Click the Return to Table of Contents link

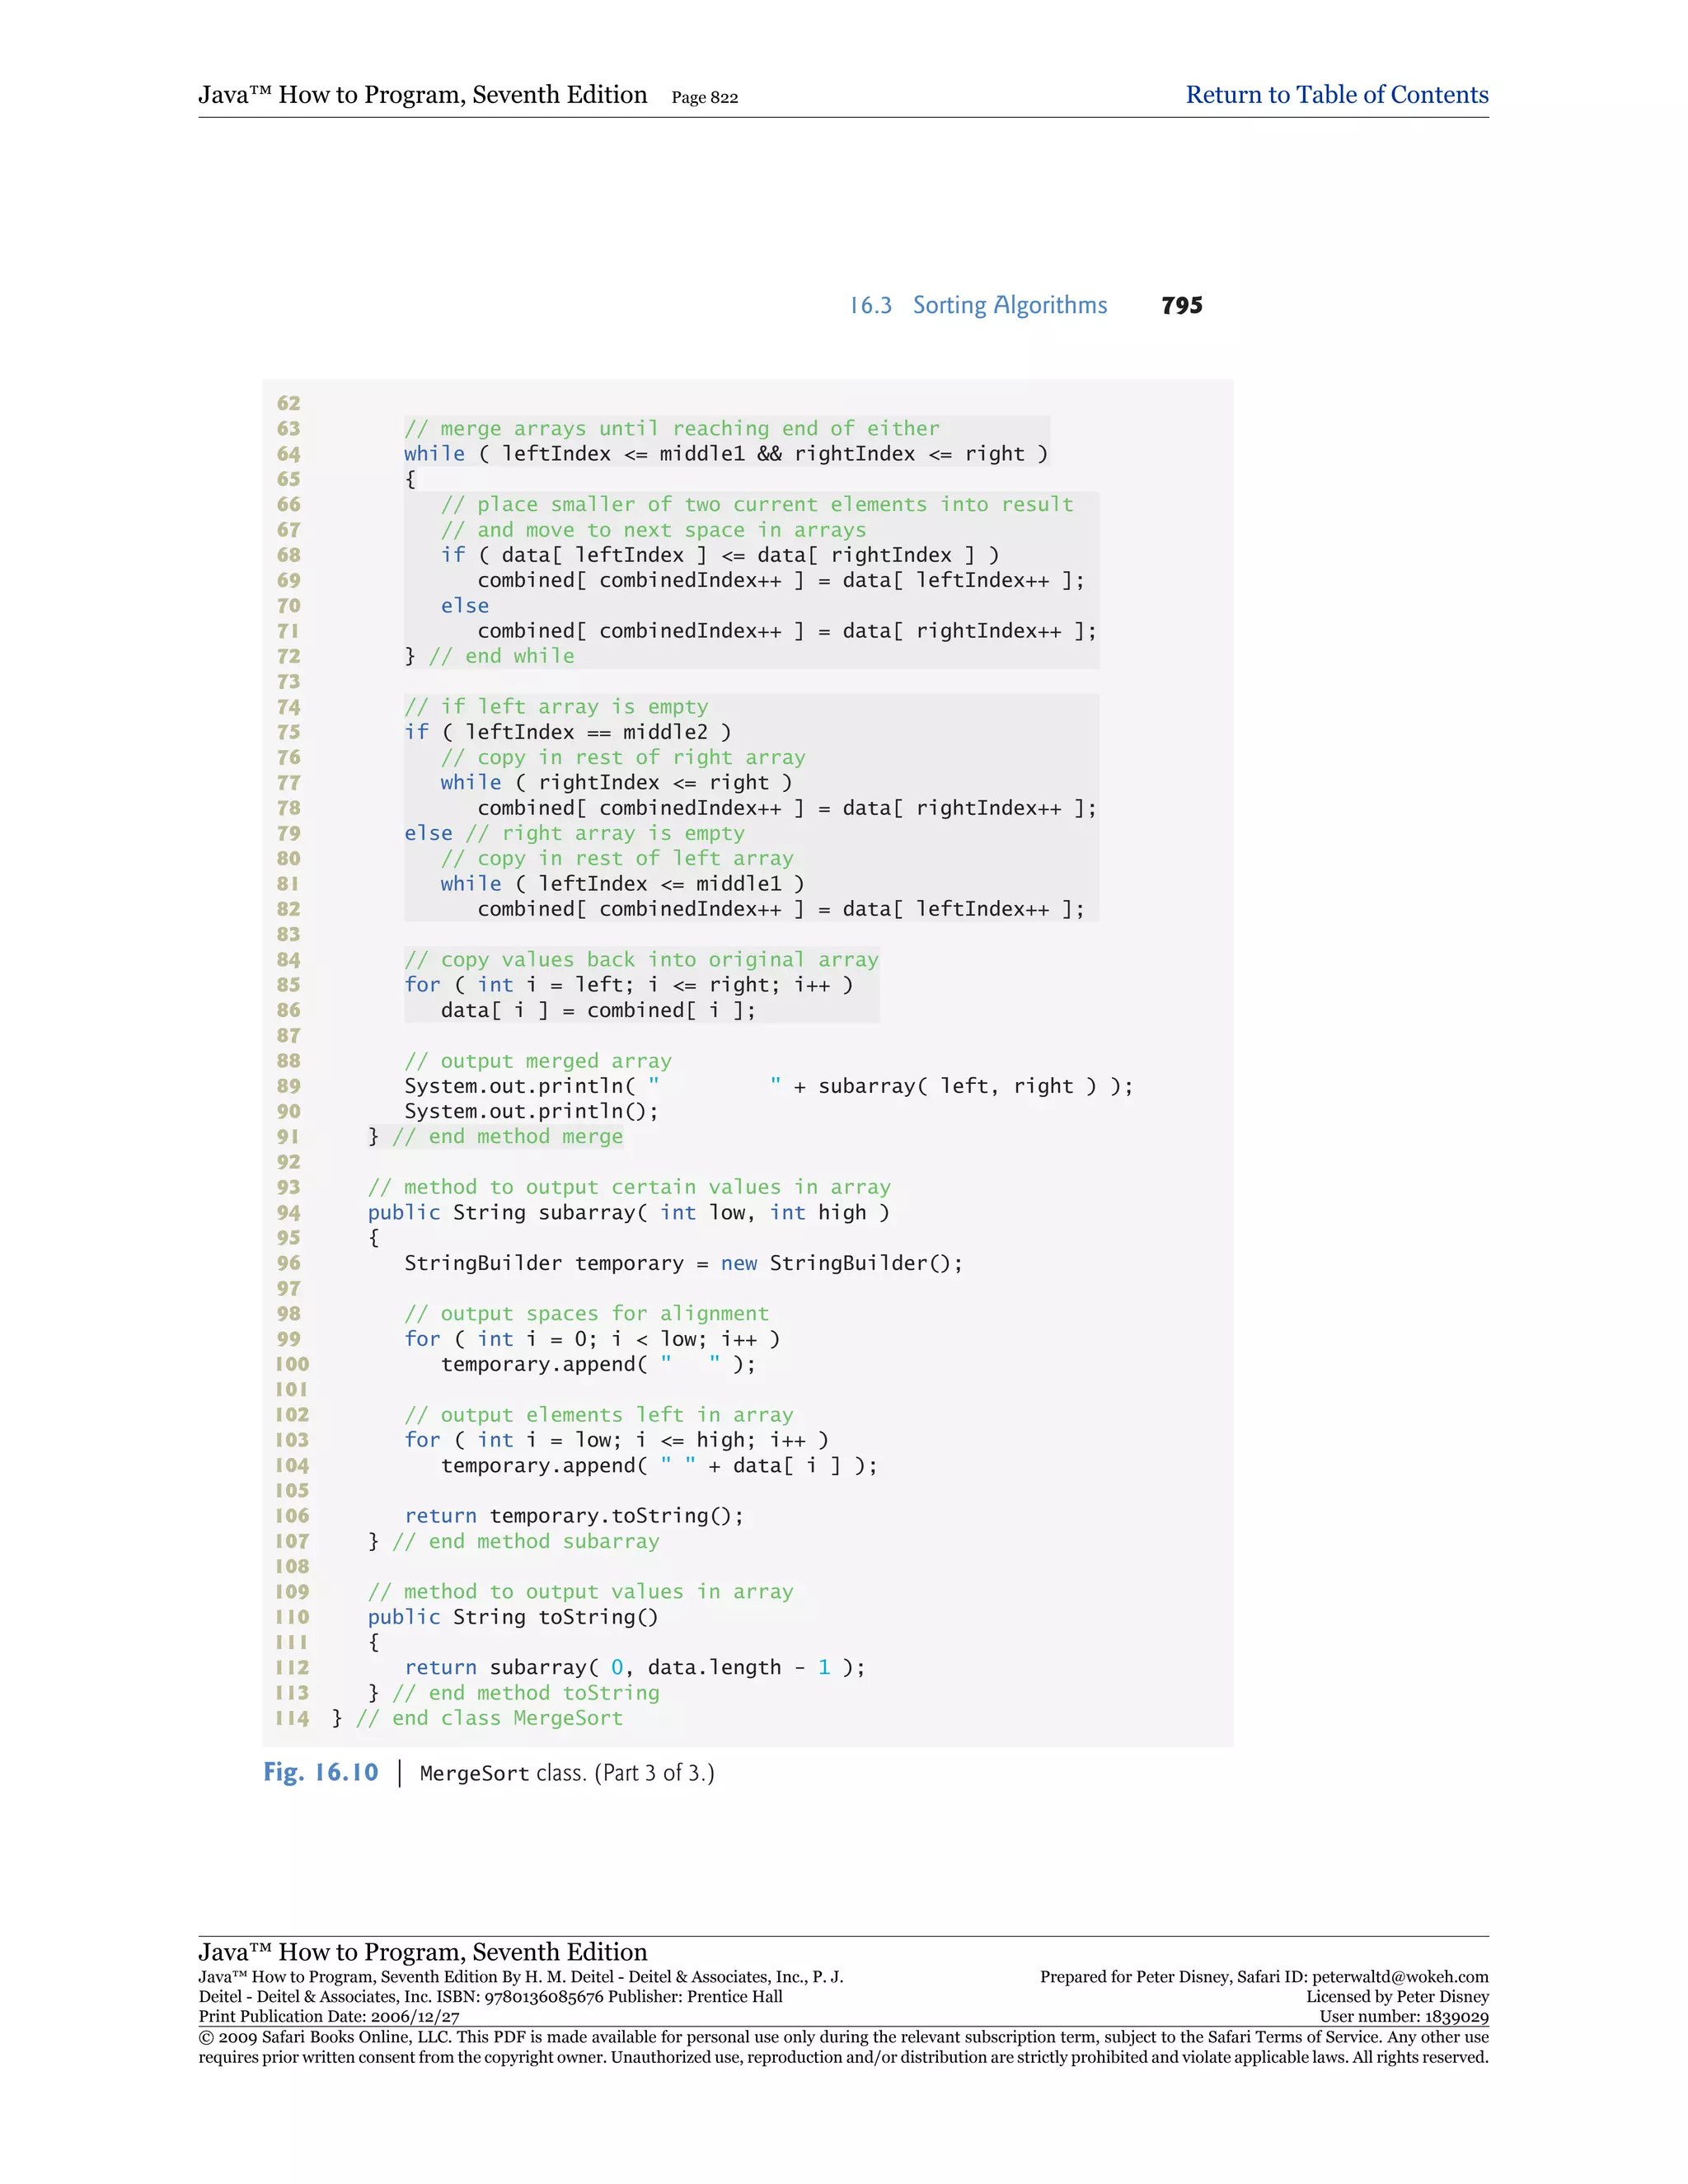pos(1336,95)
